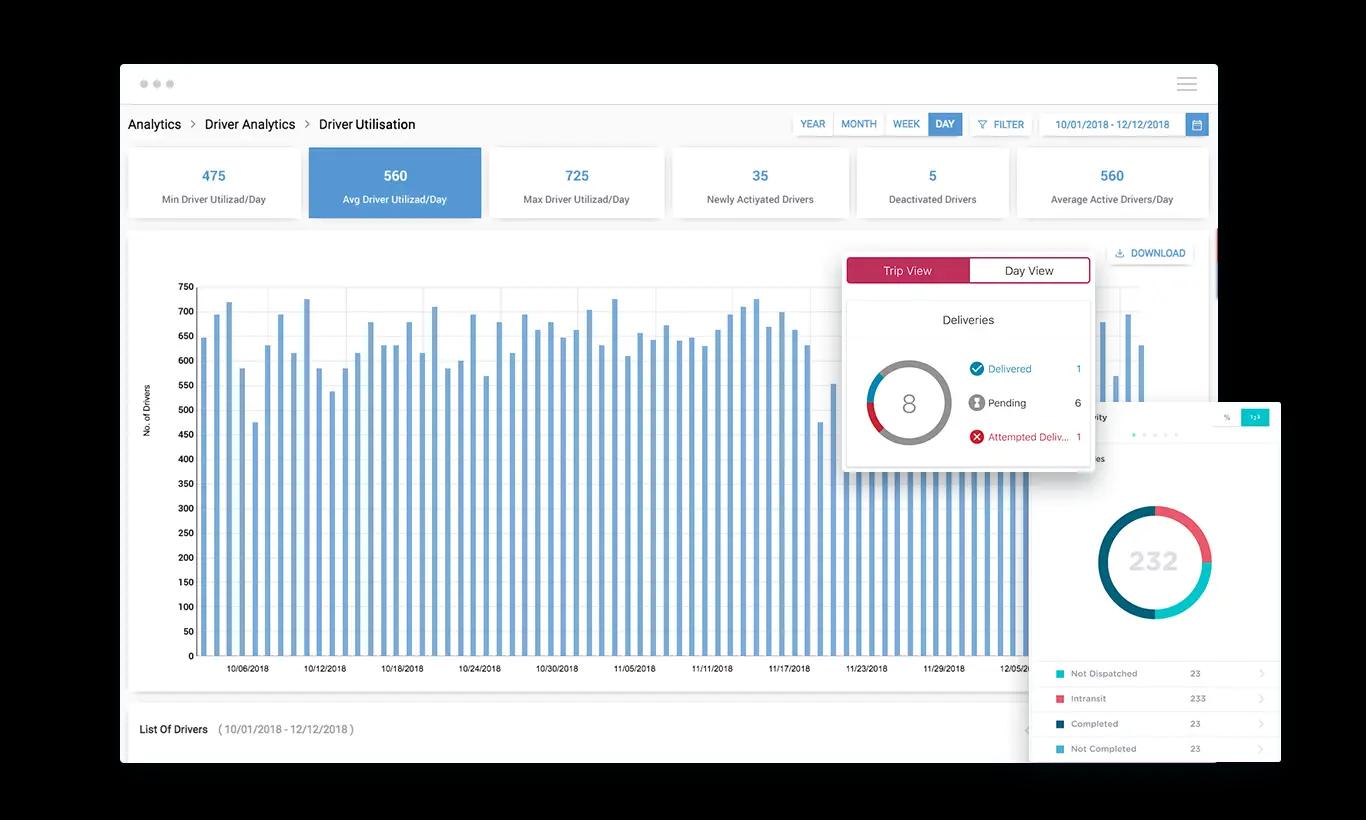Click the download arrow icon

click(1119, 253)
